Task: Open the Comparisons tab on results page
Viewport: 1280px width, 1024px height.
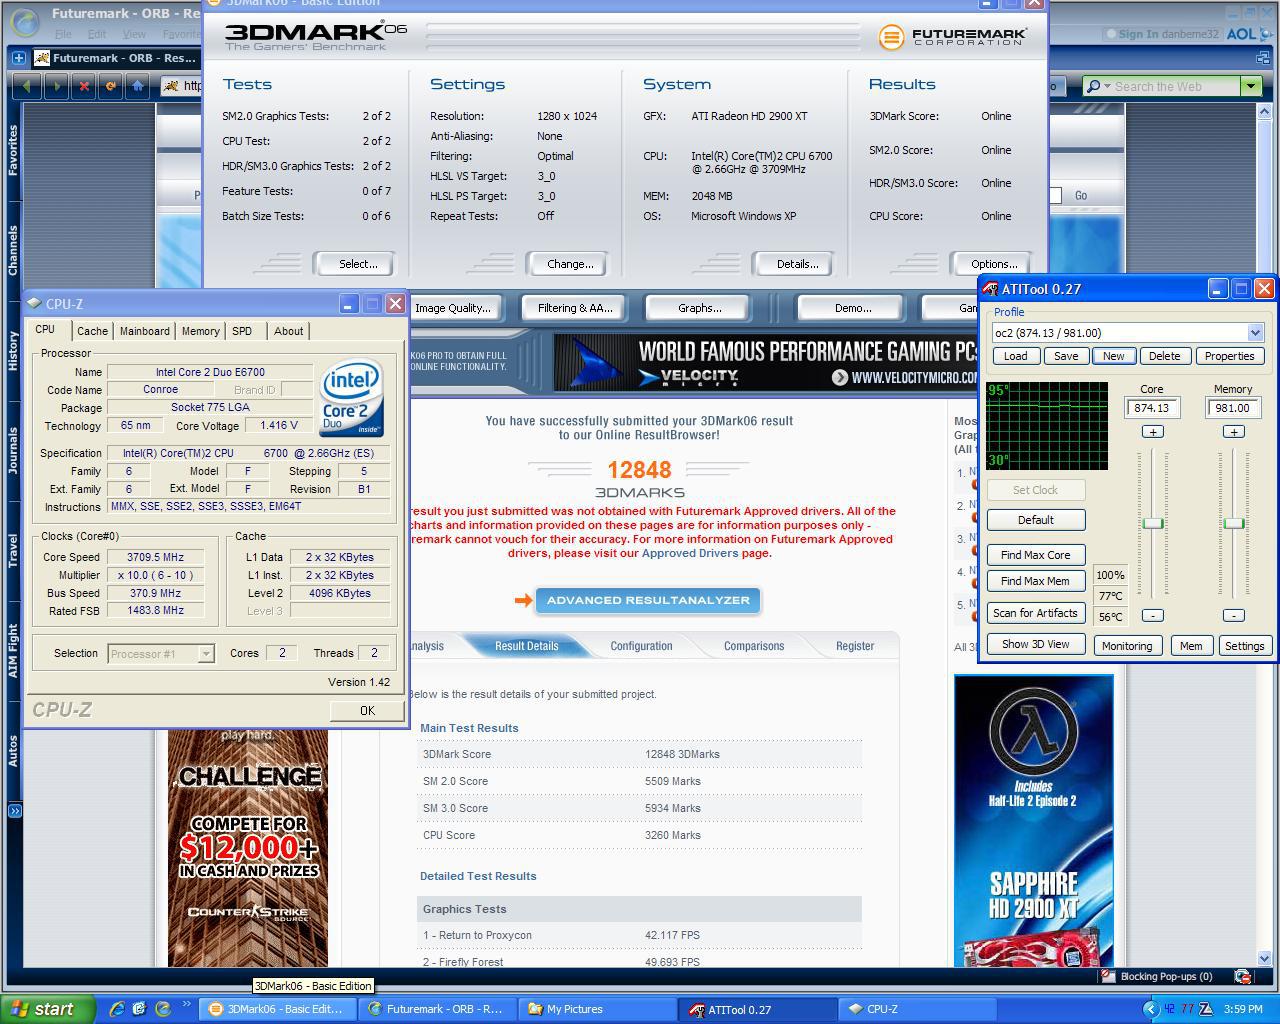Action: click(x=754, y=646)
